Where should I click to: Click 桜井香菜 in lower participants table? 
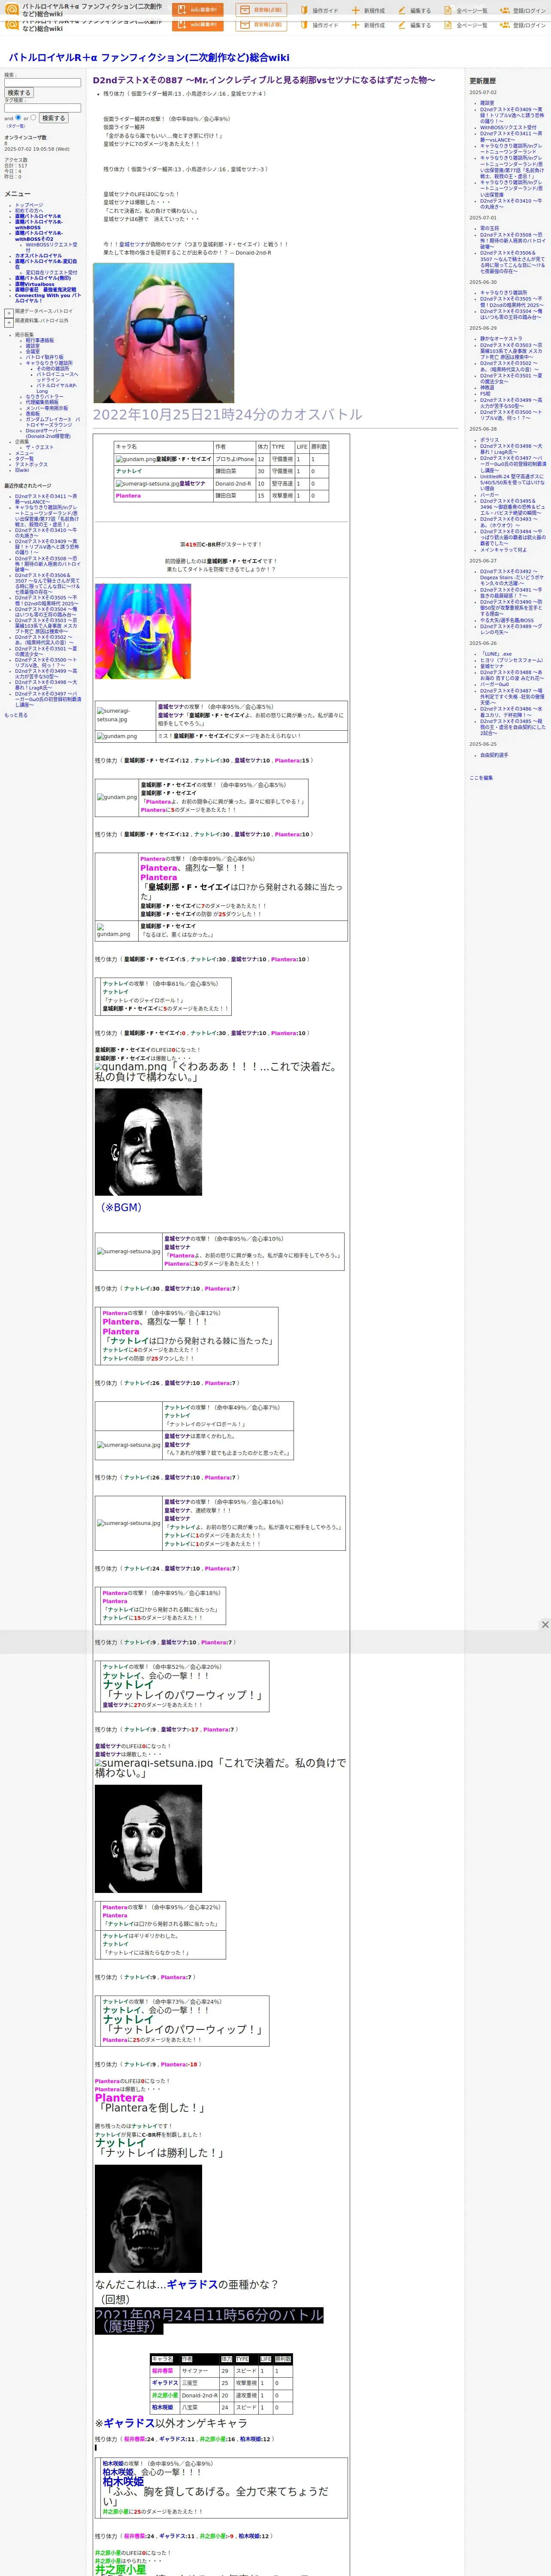[162, 2371]
